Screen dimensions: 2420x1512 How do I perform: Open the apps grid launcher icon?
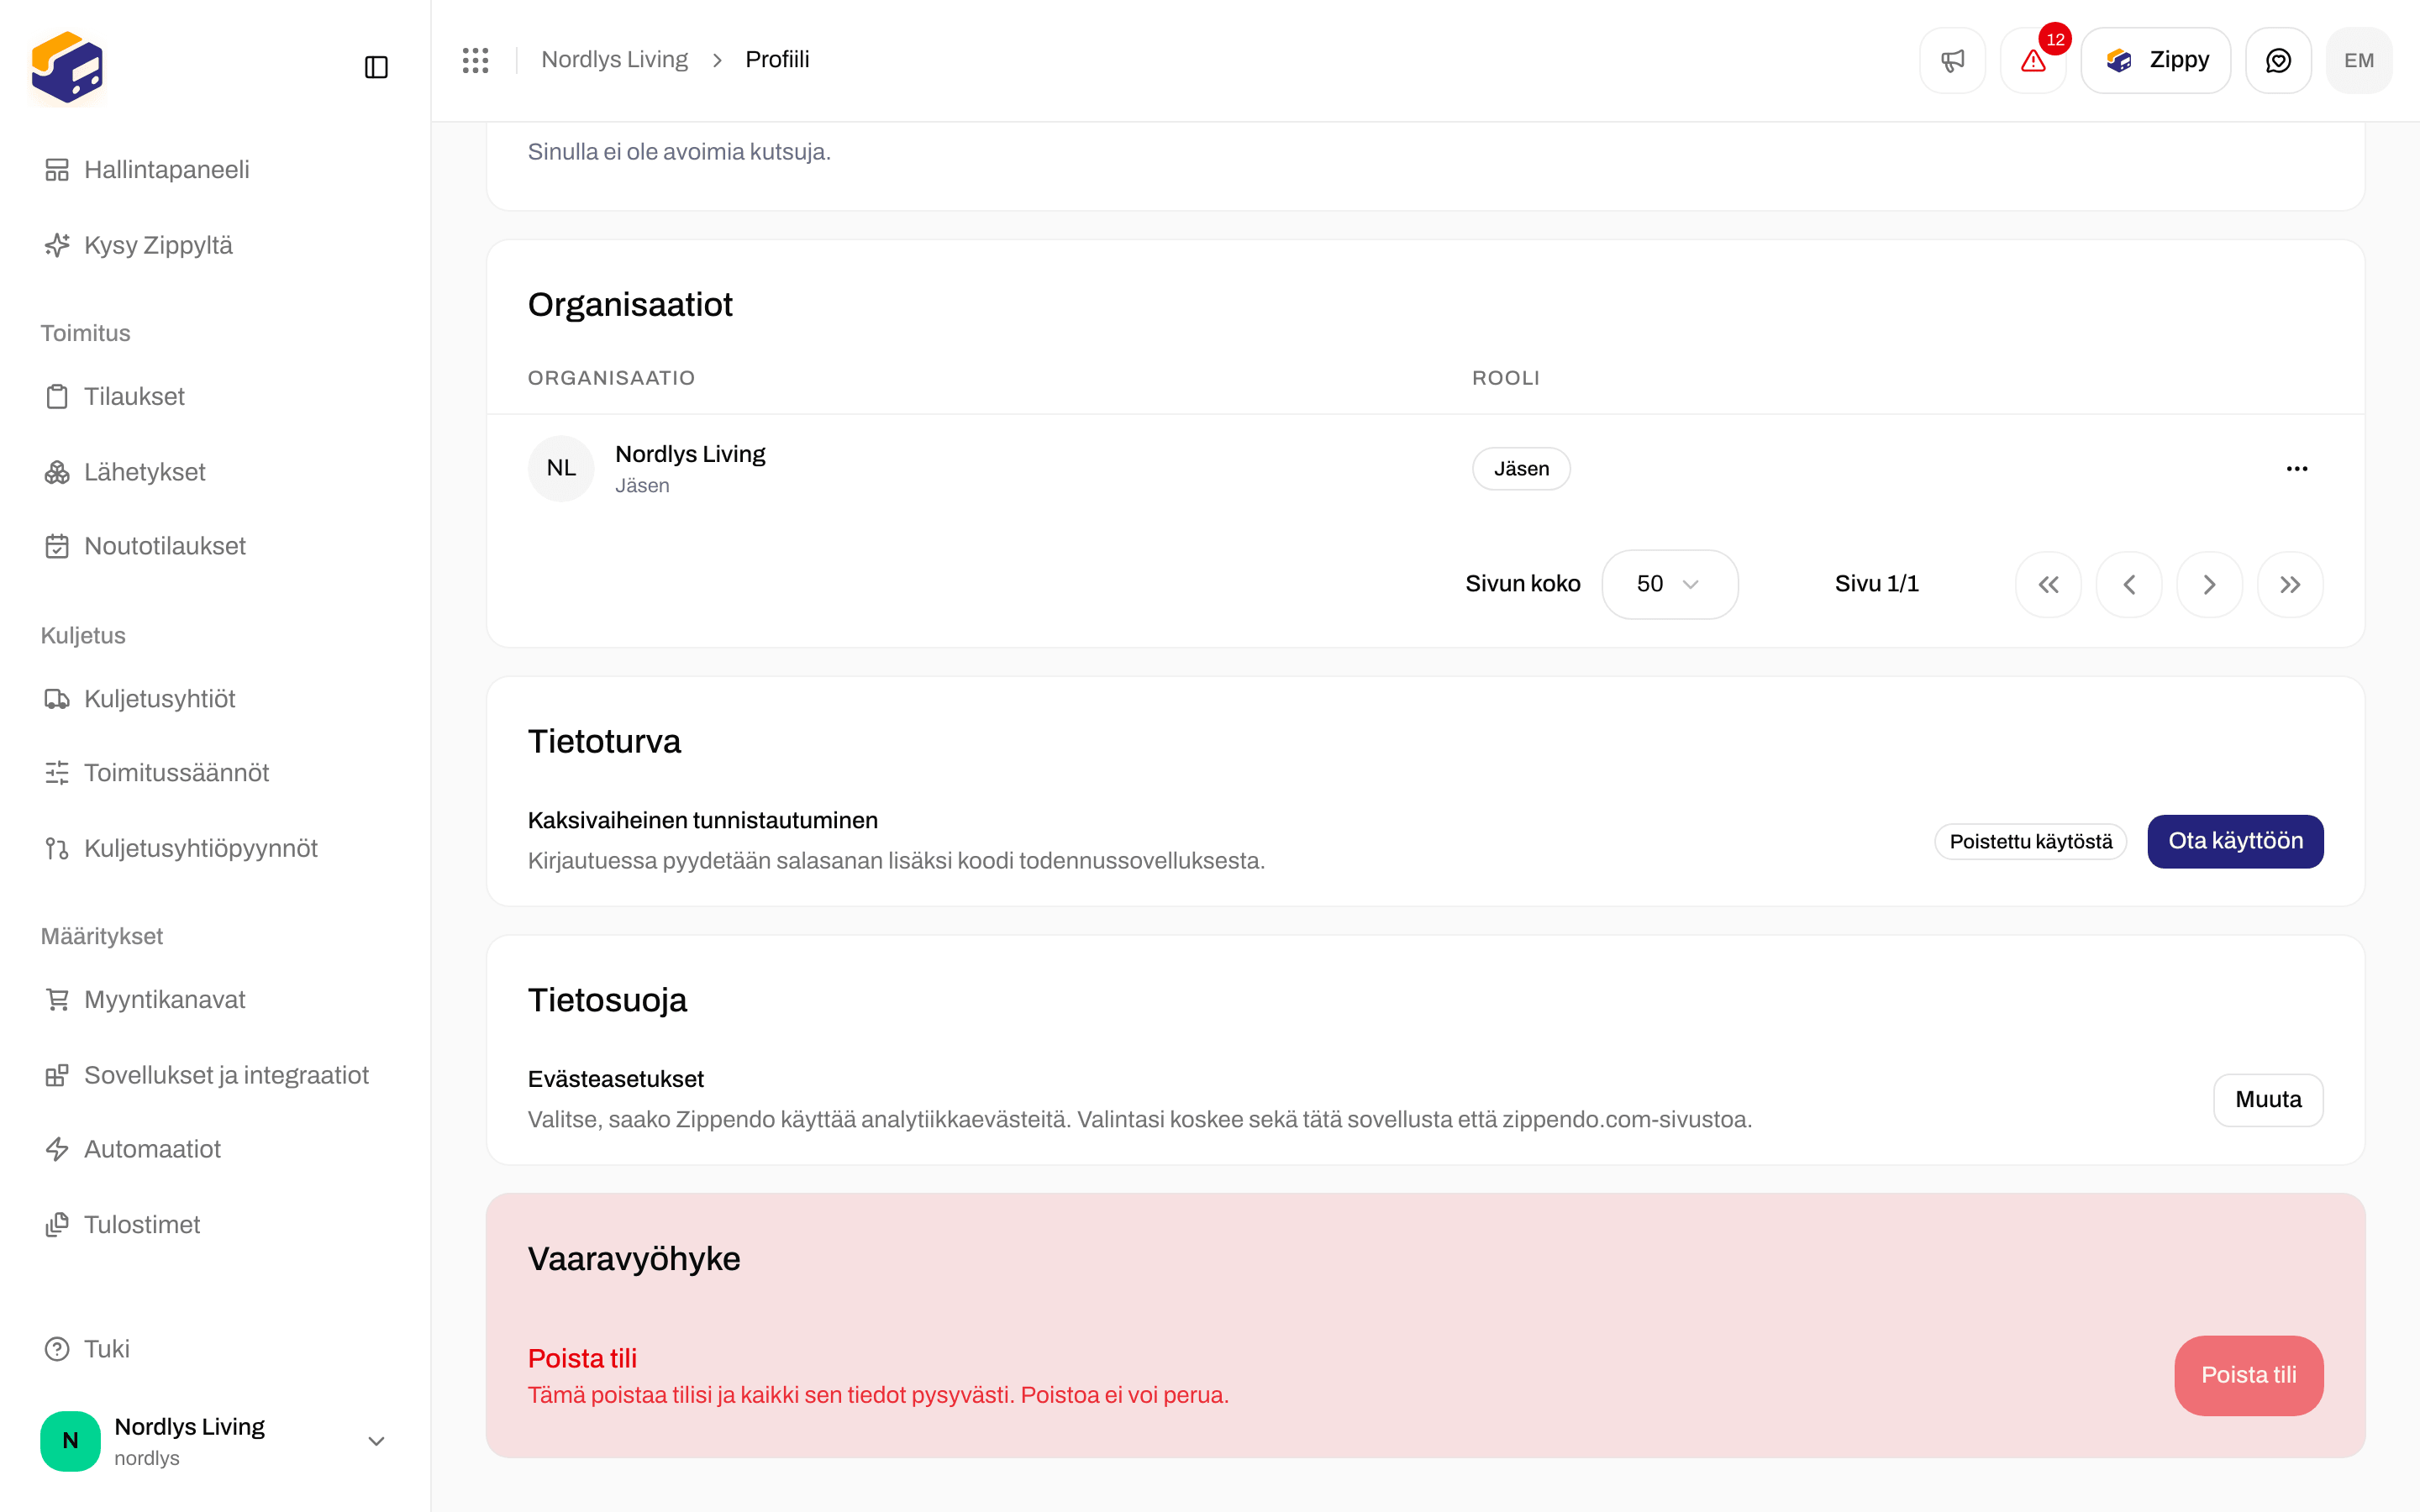475,60
